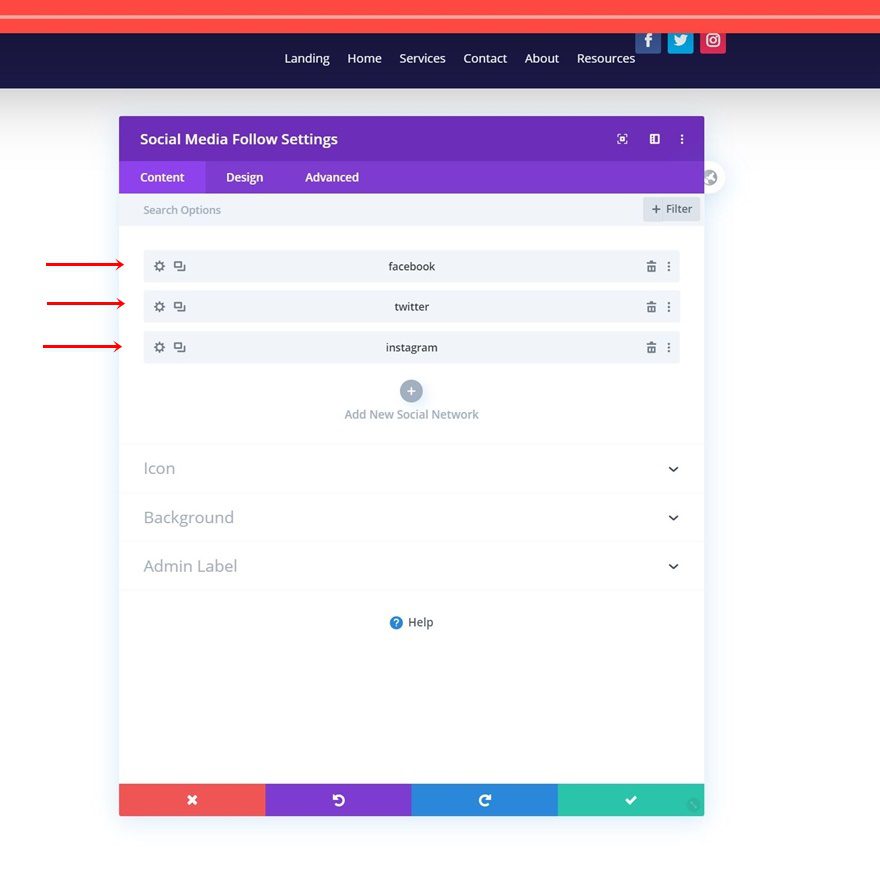Open twitter item settings gear
The width and height of the screenshot is (880, 879).
[x=159, y=306]
